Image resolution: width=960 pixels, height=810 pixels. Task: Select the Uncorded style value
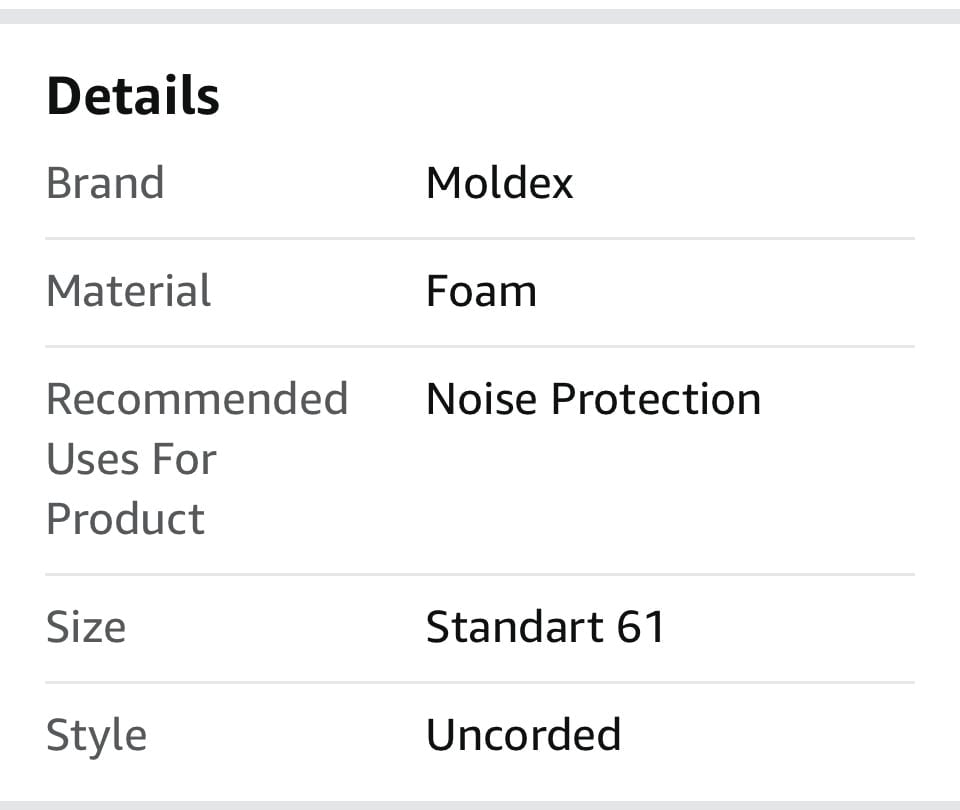coord(523,734)
